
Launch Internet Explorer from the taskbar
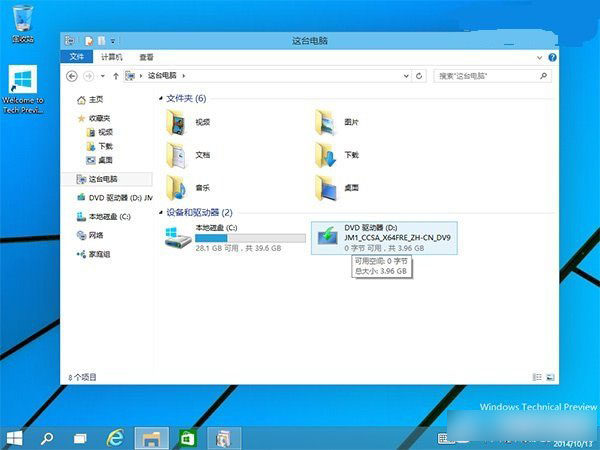115,437
